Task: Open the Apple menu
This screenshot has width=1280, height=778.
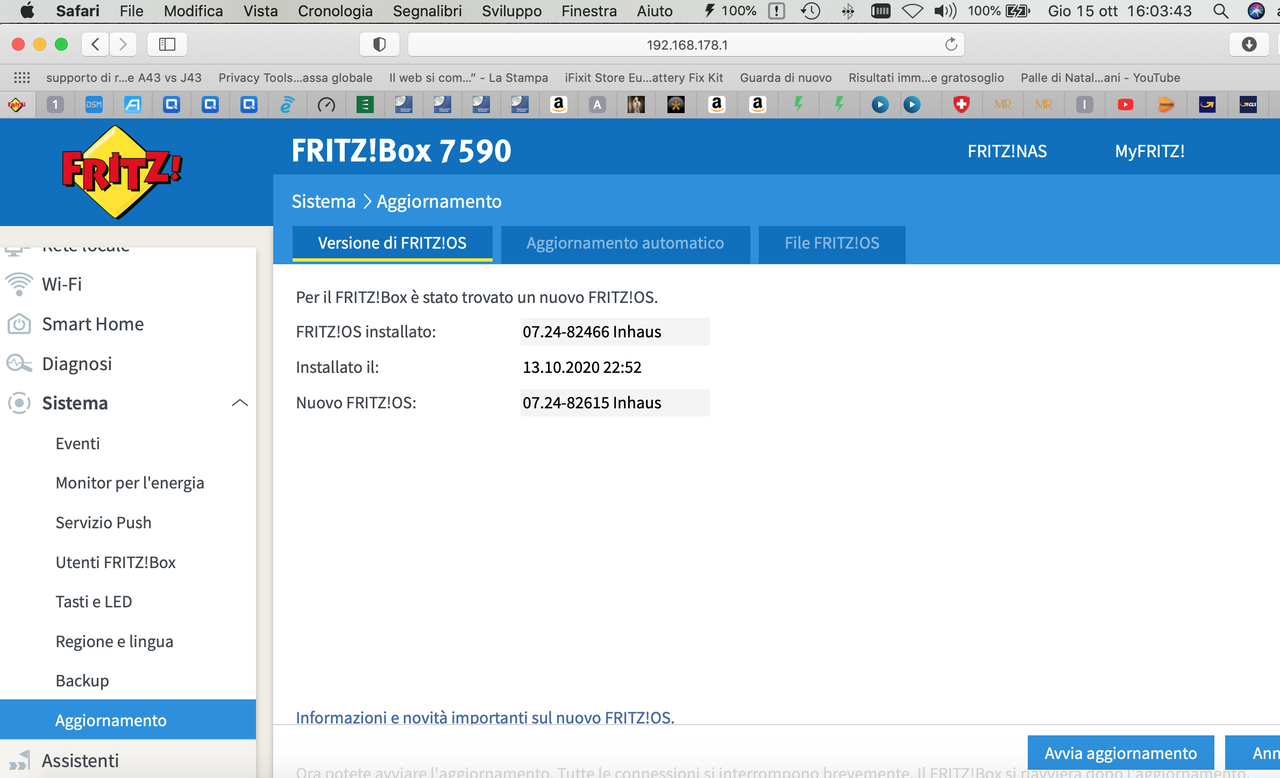Action: (27, 11)
